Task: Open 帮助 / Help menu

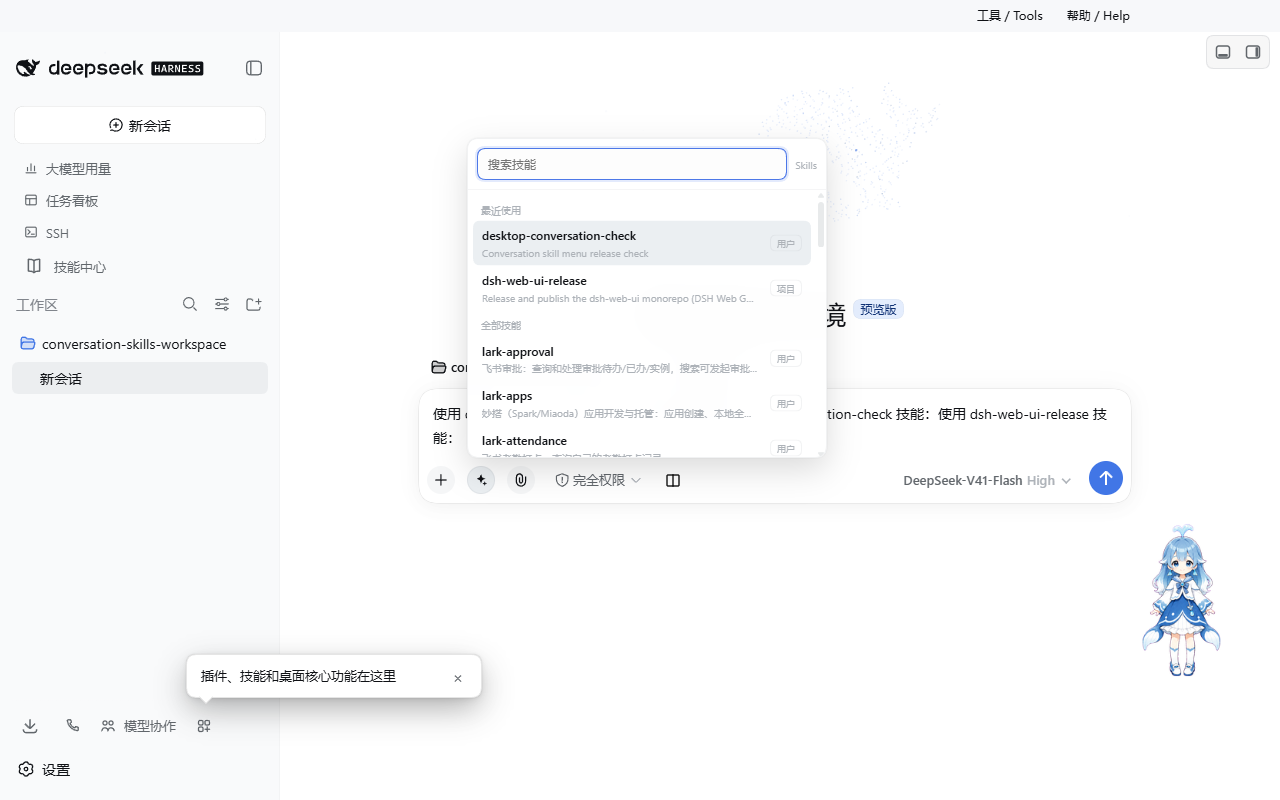Action: 1098,15
